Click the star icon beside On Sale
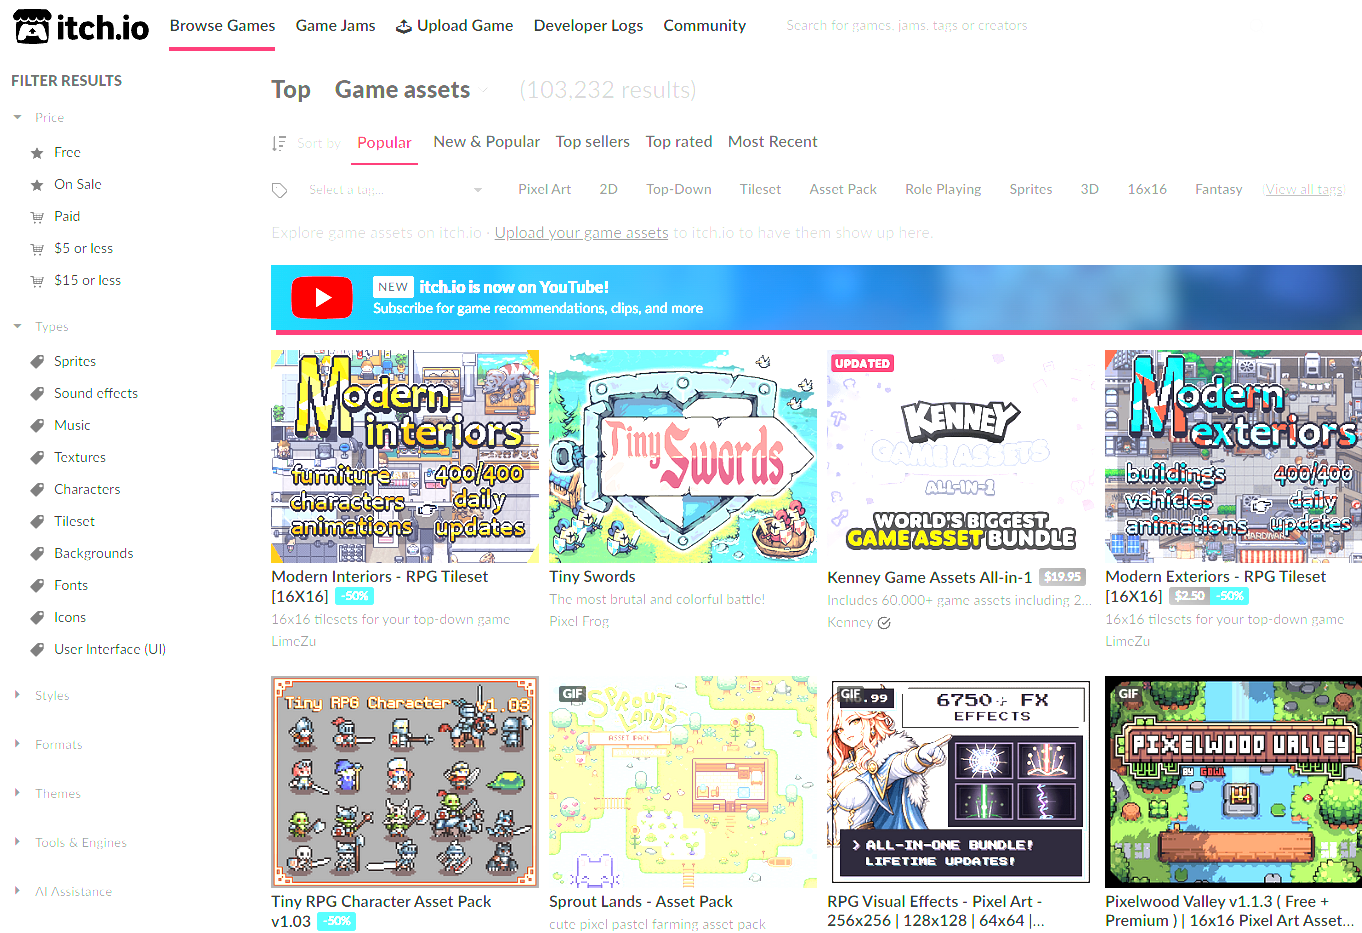Viewport: 1362px width, 933px height. tap(37, 185)
